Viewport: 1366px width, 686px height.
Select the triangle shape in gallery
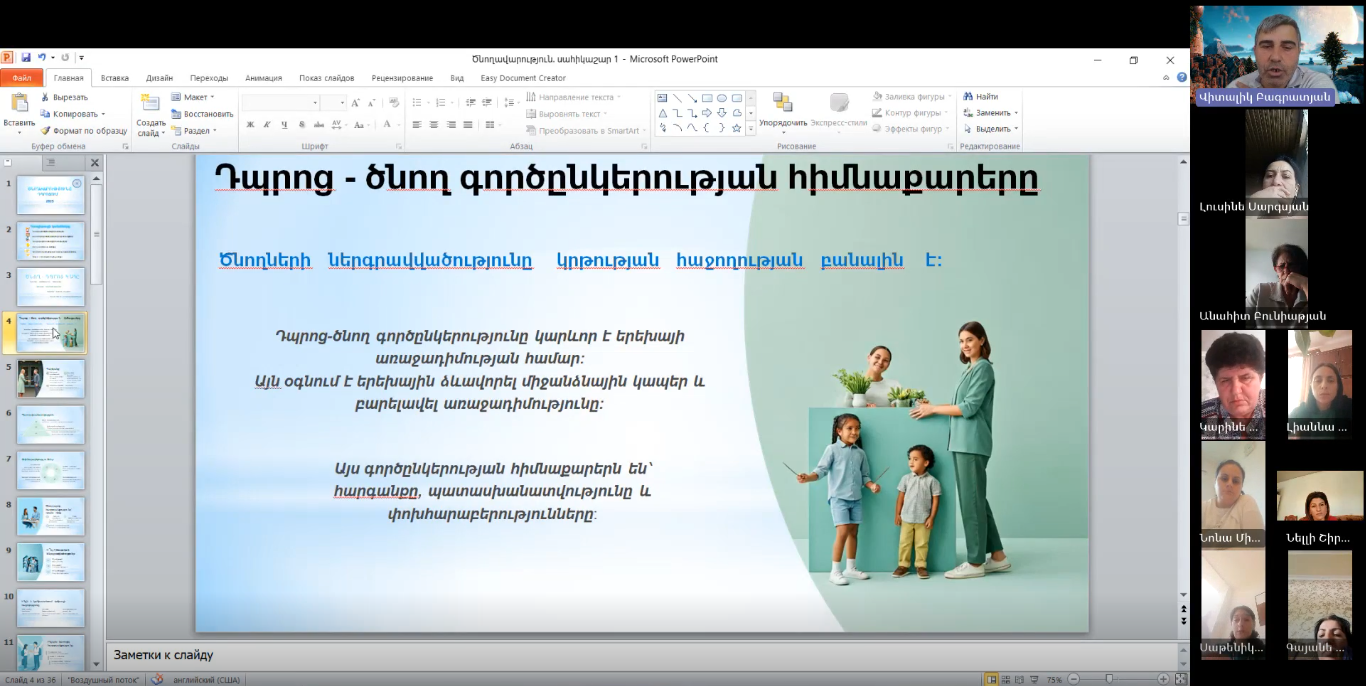(662, 113)
